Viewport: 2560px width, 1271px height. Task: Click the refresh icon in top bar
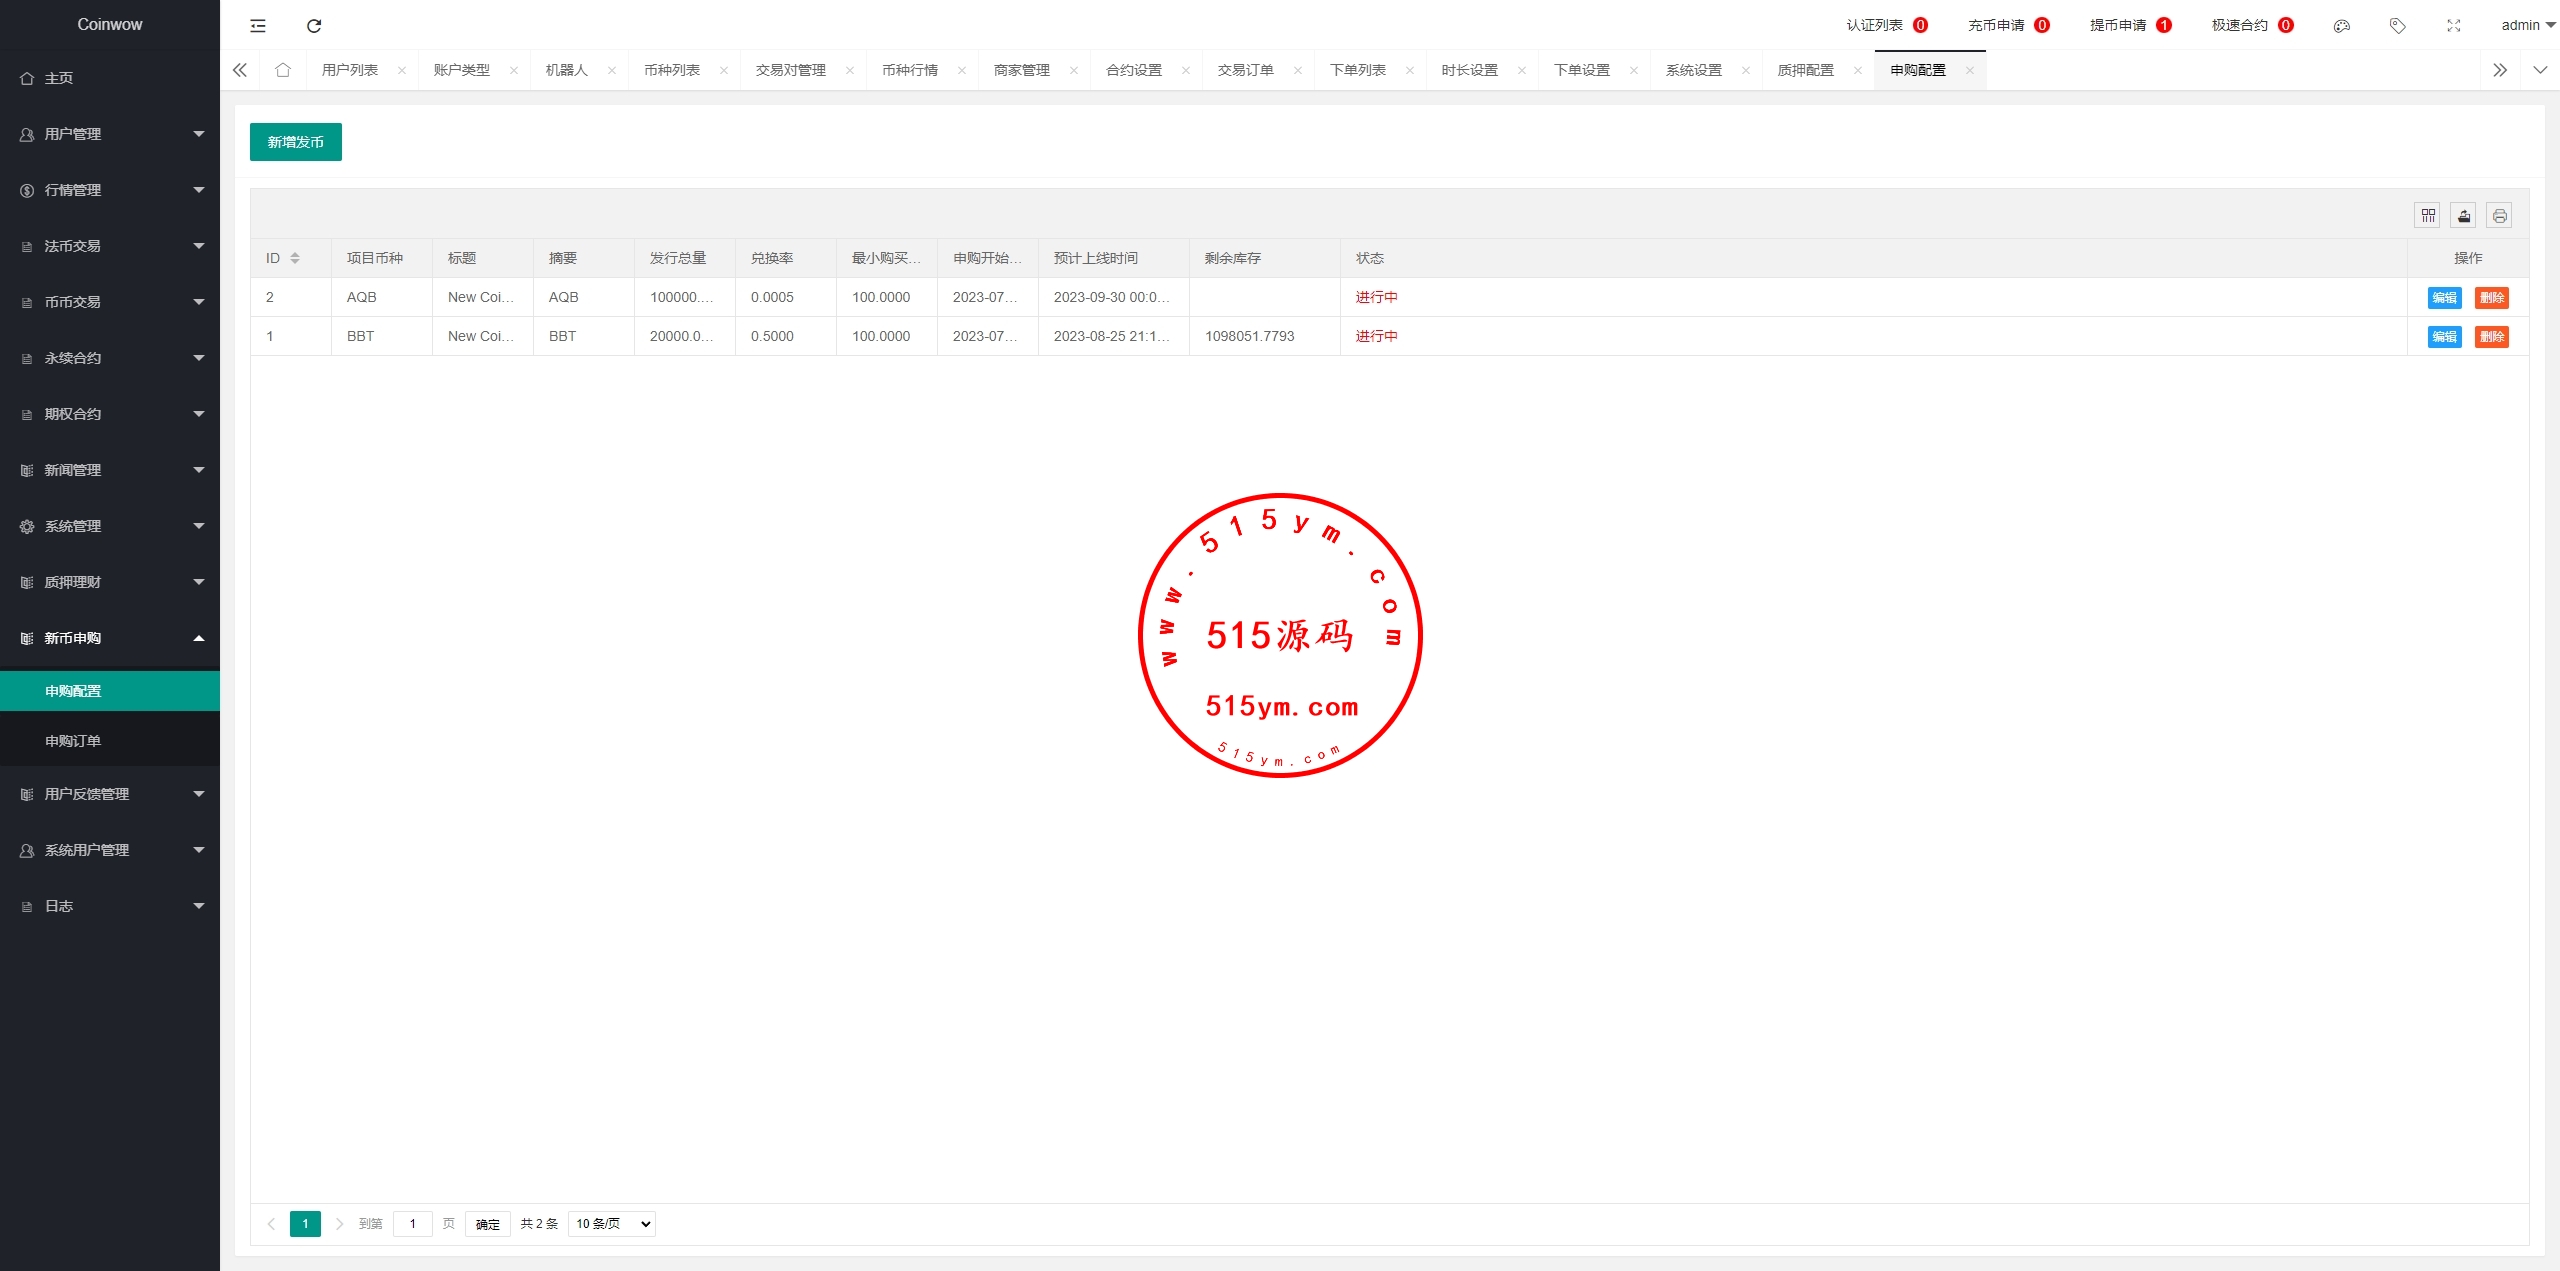coord(314,25)
